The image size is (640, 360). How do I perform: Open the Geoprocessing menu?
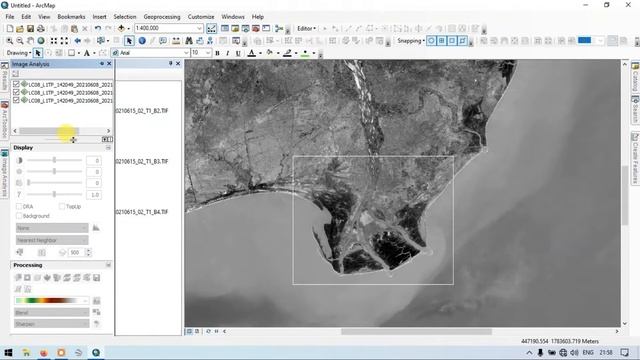coord(162,17)
